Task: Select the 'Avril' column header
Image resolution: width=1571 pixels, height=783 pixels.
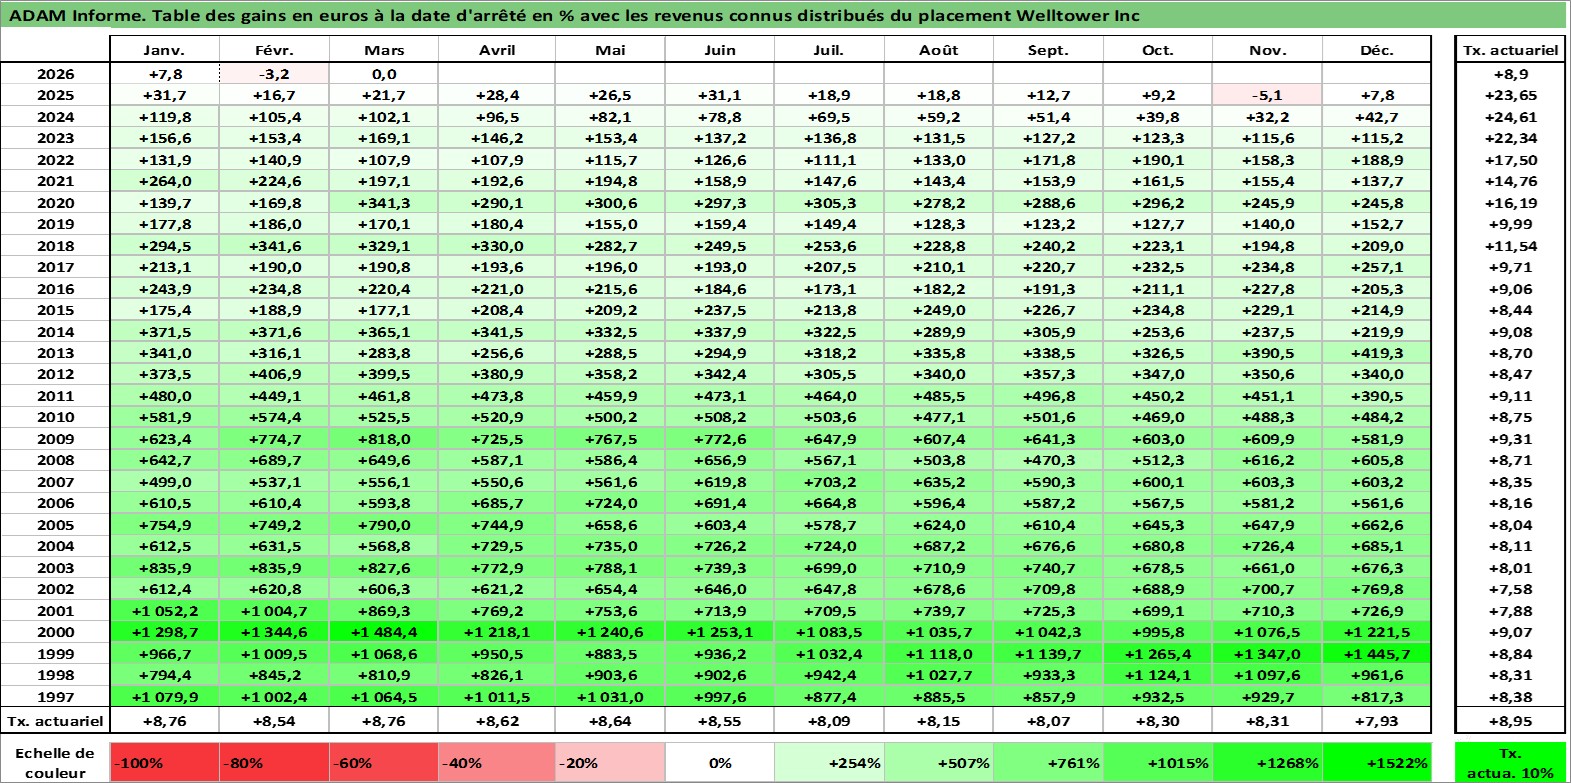Action: point(497,50)
